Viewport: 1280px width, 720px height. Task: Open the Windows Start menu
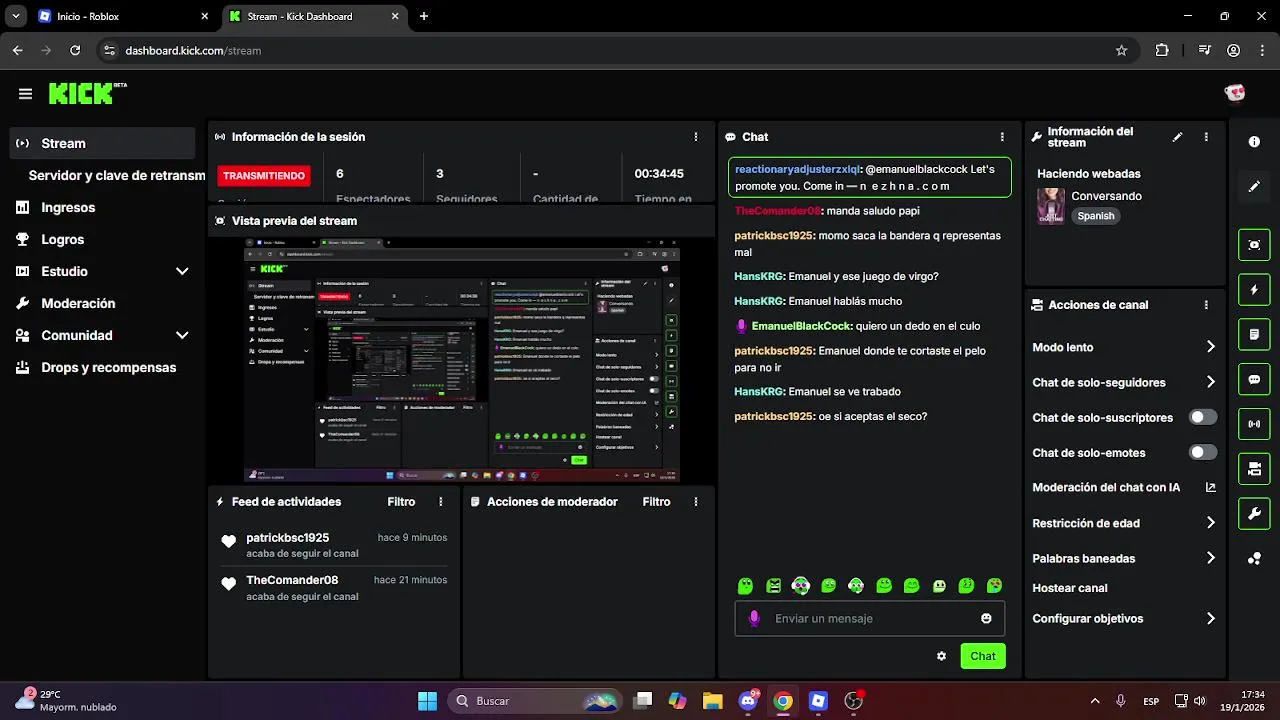tap(427, 701)
